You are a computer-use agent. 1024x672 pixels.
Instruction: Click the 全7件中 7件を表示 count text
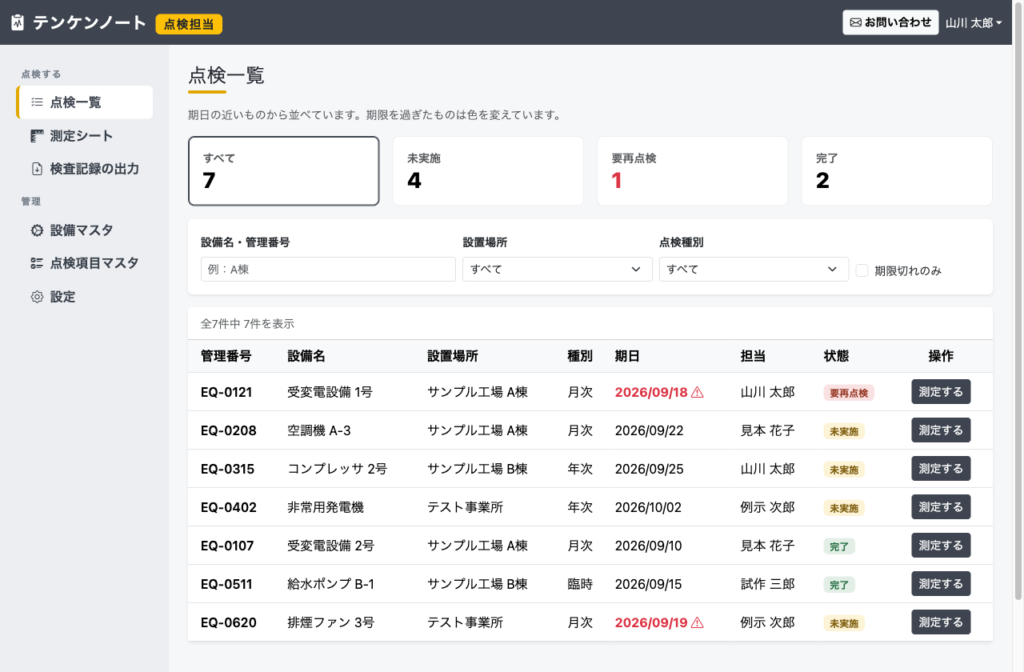[x=248, y=323]
